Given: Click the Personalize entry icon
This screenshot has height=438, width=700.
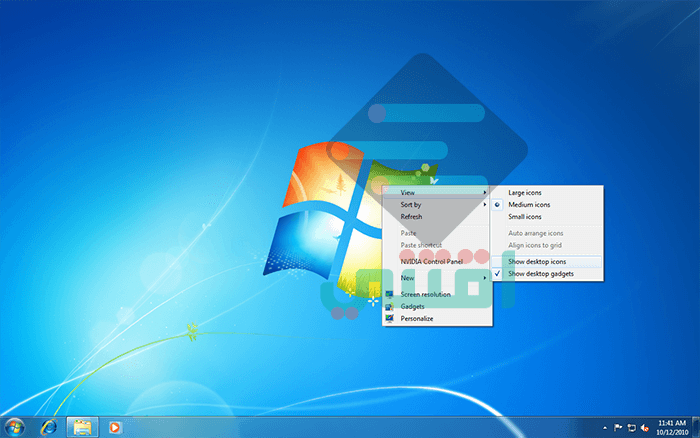Looking at the screenshot, I should click(x=390, y=318).
